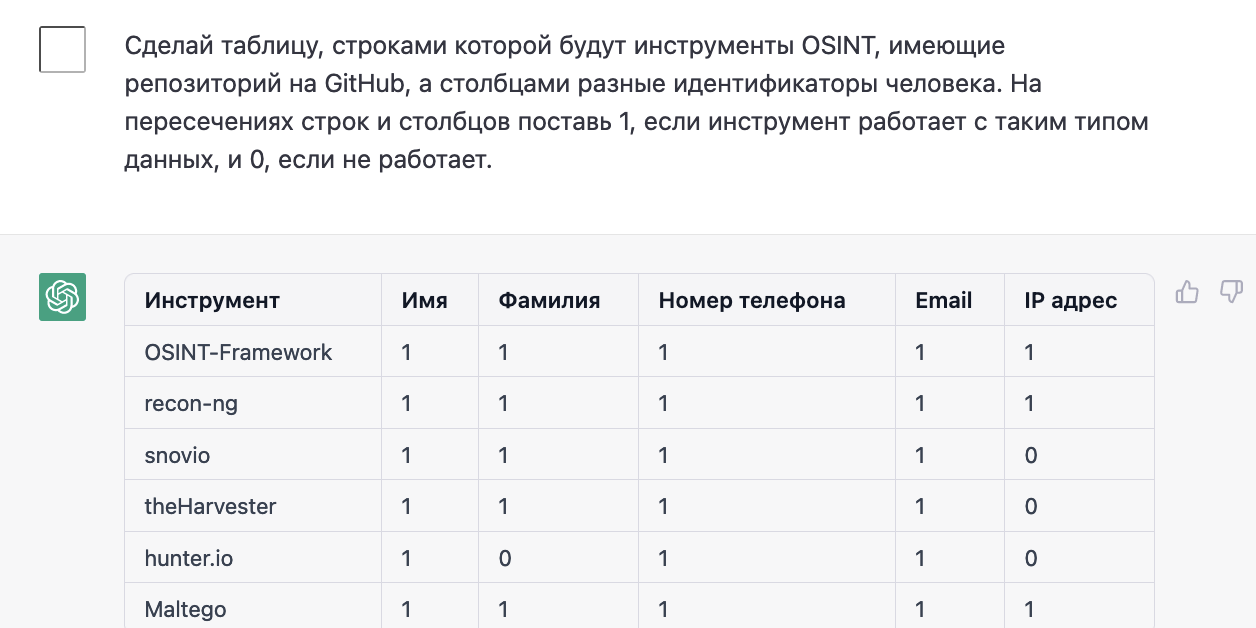
Task: Click the IP адрес column header
Action: [1070, 300]
